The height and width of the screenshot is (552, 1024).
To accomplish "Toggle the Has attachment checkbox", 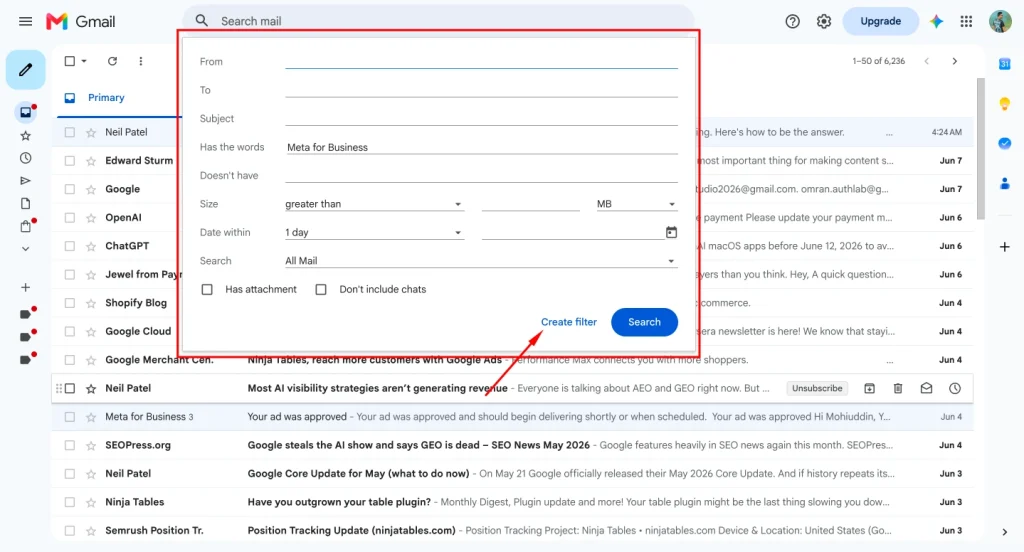I will pyautogui.click(x=207, y=289).
